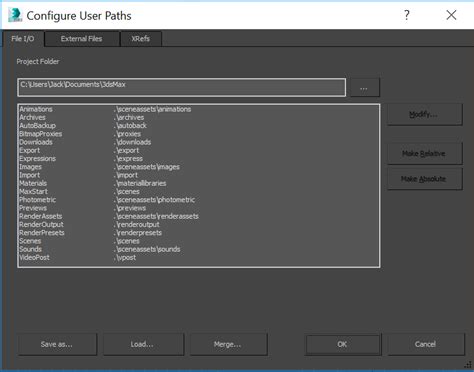The width and height of the screenshot is (474, 372).
Task: Select the Materials path row
Action: (199, 183)
